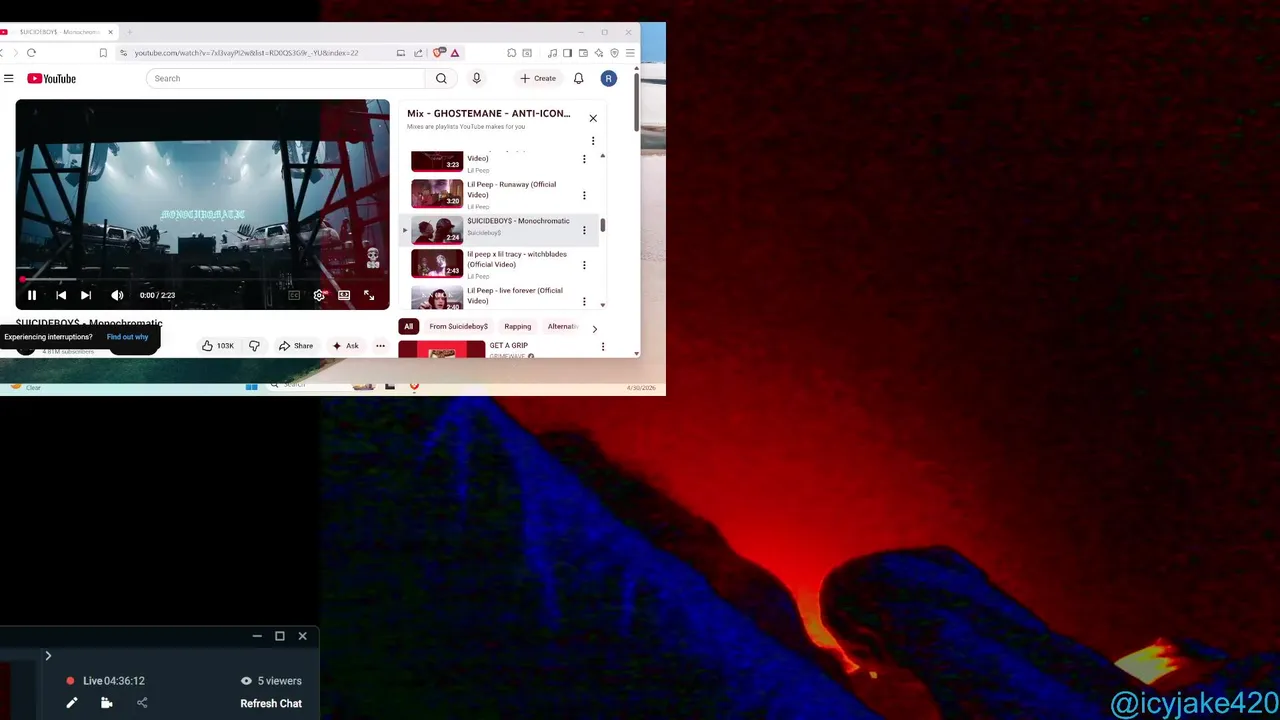The width and height of the screenshot is (1280, 720).
Task: Open more actions ellipsis below the video
Action: point(380,346)
